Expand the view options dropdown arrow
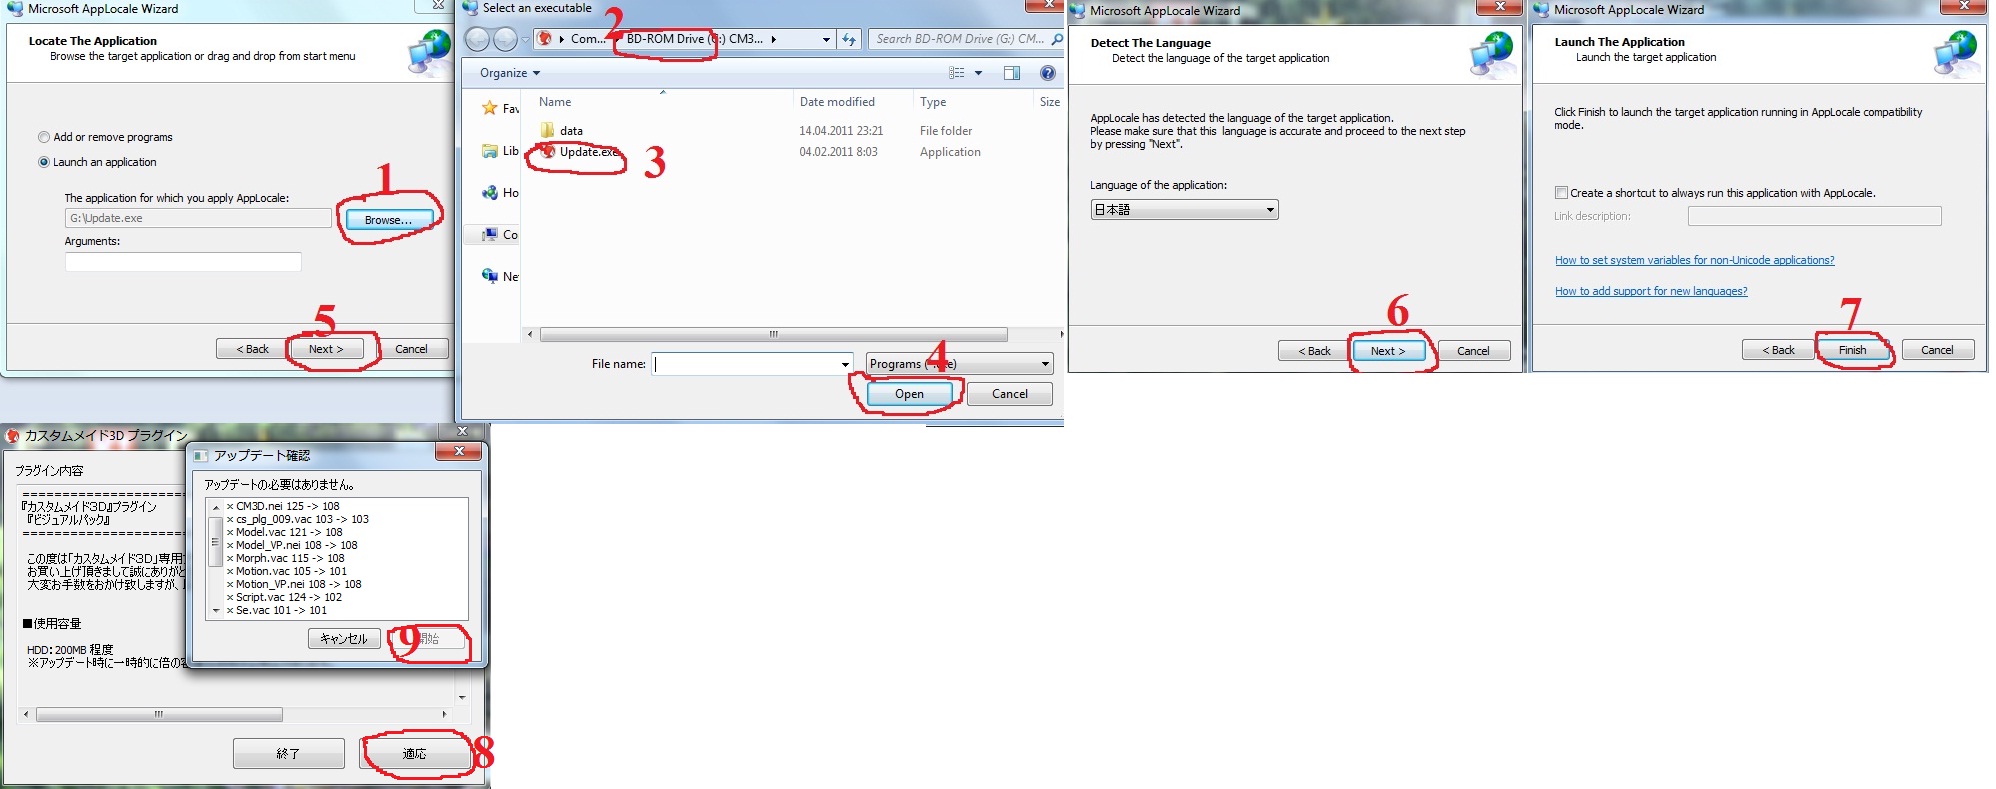The image size is (1996, 789). tap(978, 73)
